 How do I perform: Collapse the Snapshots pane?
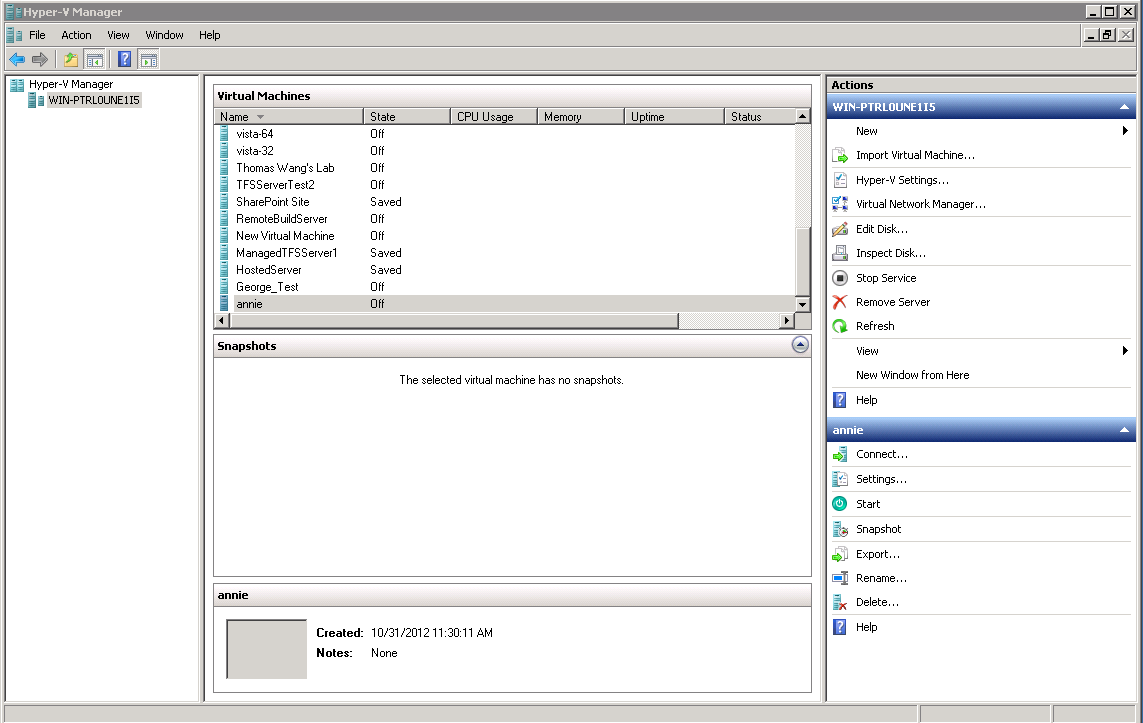(x=799, y=345)
